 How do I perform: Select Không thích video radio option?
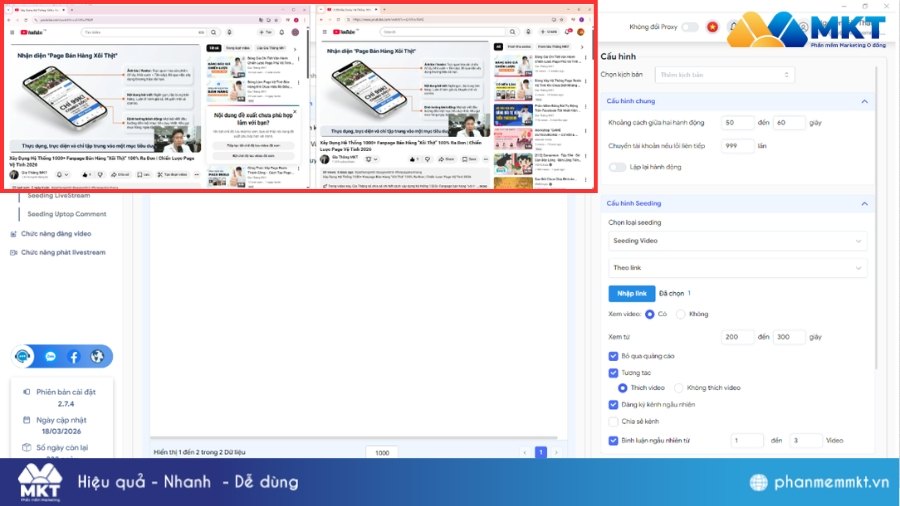coord(678,388)
